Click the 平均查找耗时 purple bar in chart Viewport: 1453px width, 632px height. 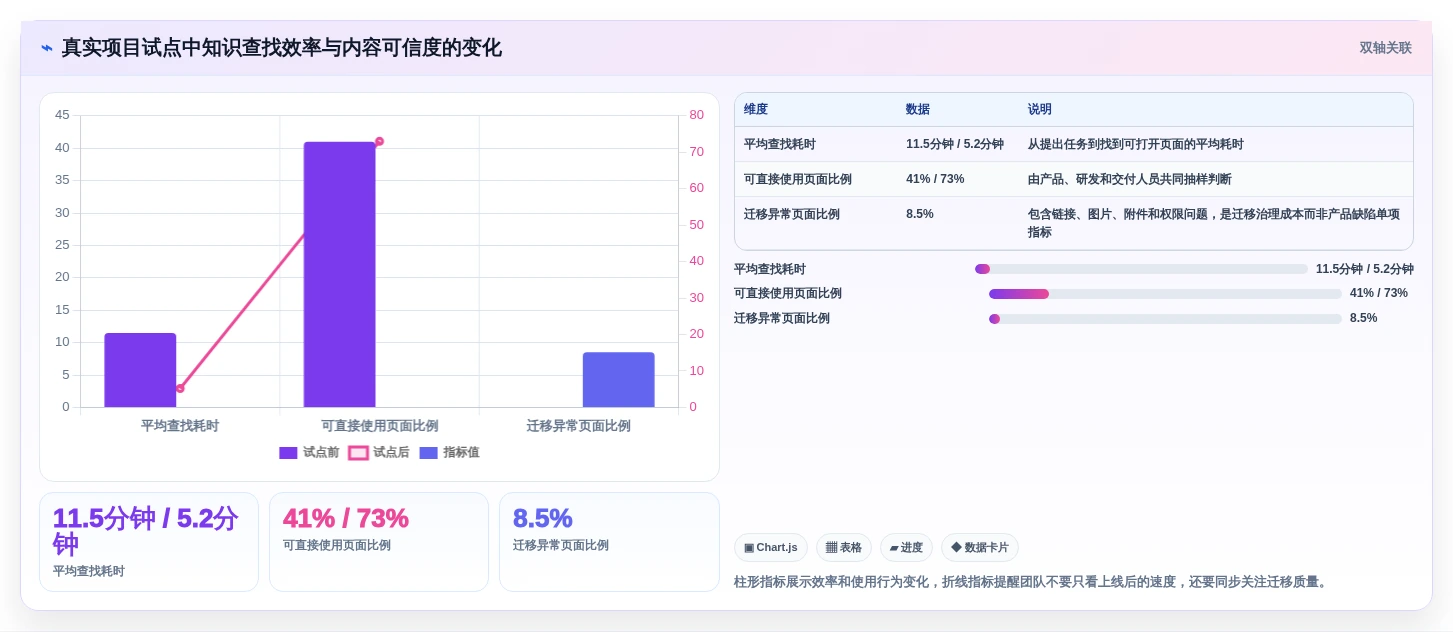click(140, 370)
